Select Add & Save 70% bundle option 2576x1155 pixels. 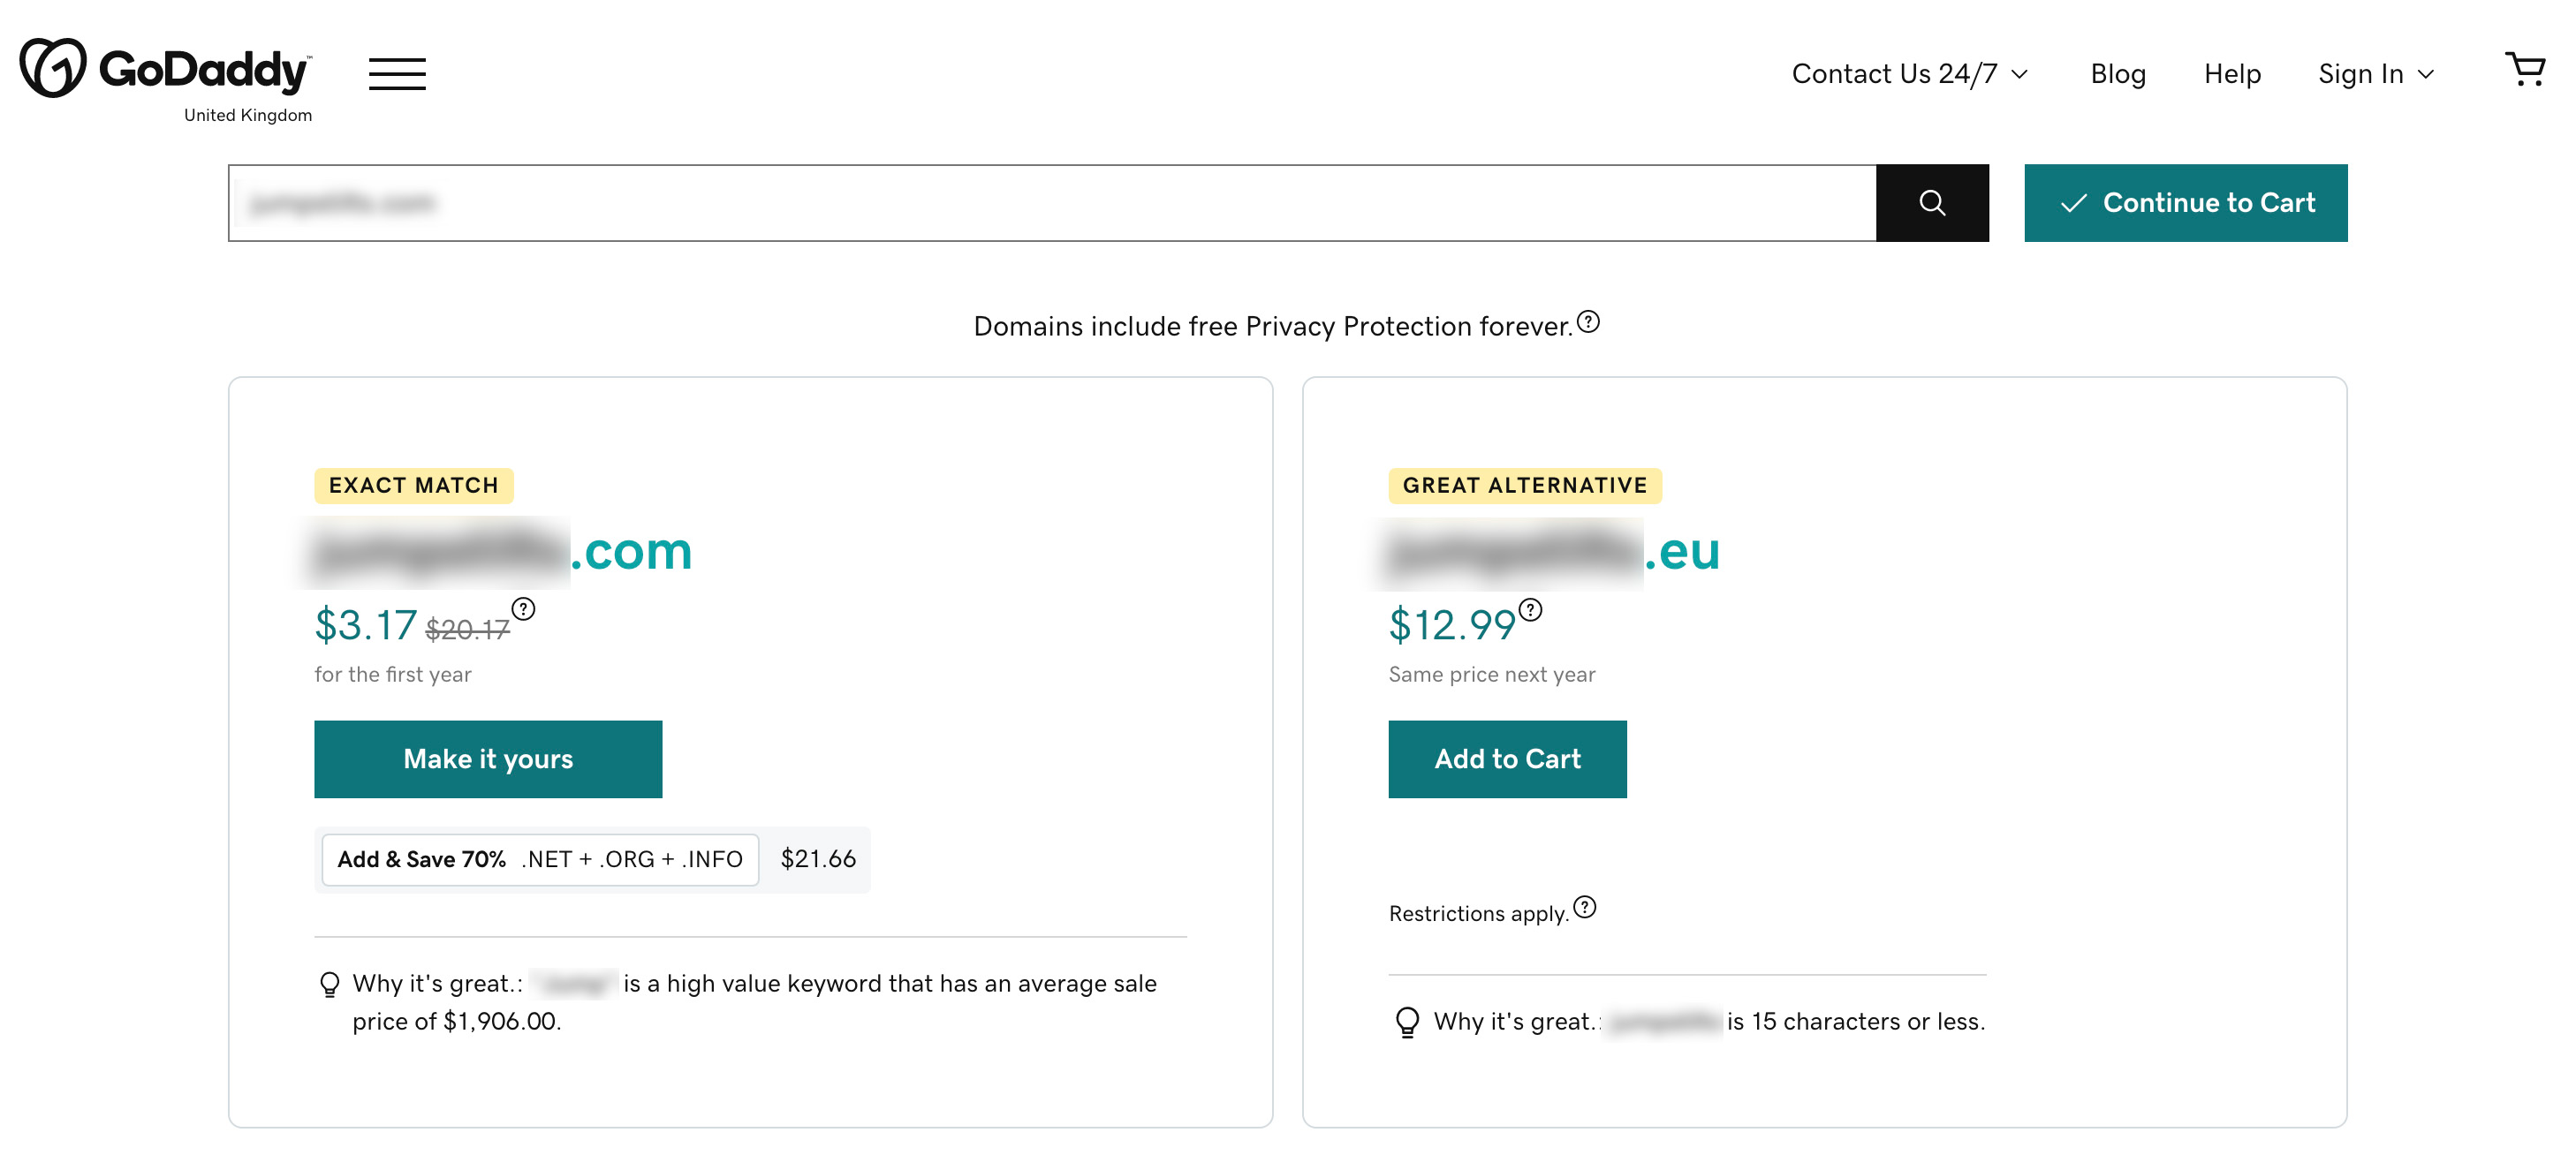(x=540, y=859)
